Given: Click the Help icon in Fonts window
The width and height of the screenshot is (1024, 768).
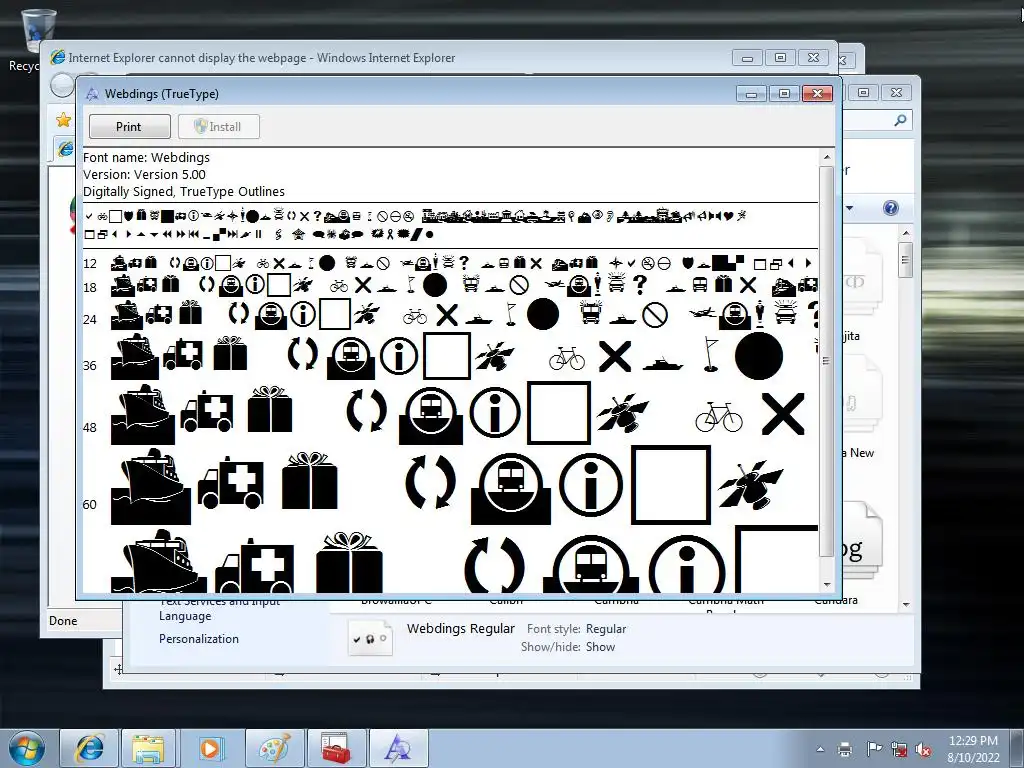Looking at the screenshot, I should coord(891,208).
